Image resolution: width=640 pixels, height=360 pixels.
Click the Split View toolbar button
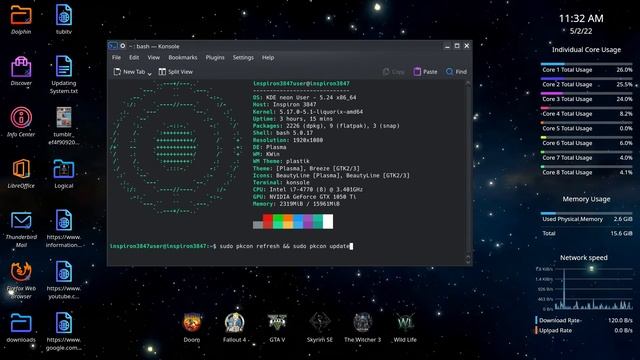click(x=176, y=72)
